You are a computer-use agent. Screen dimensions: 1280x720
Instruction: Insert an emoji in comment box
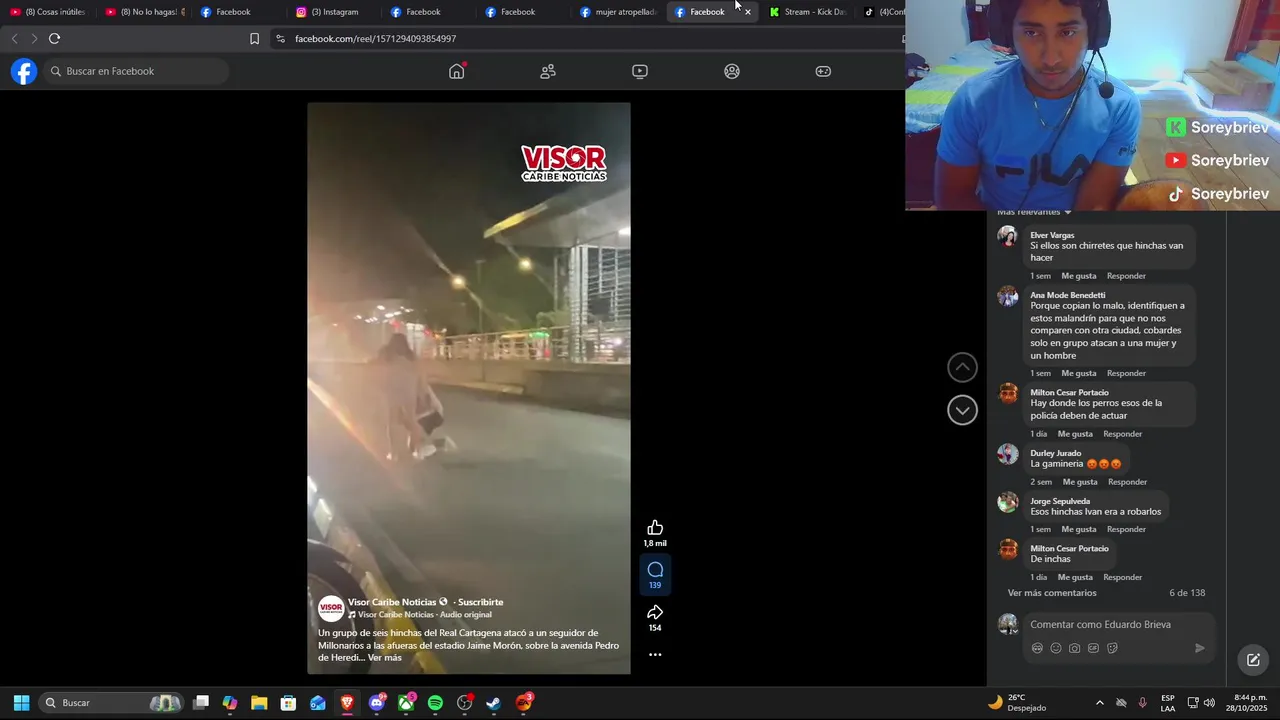pos(1056,648)
